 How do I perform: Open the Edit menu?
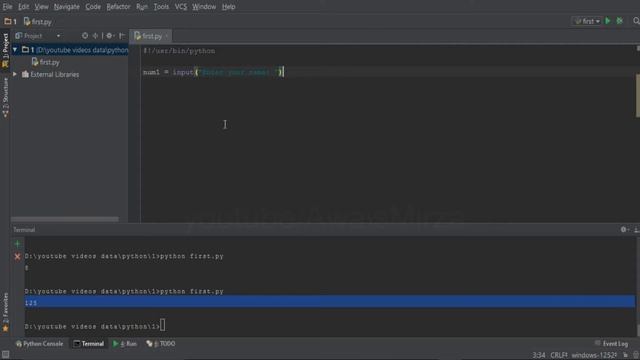click(x=23, y=7)
